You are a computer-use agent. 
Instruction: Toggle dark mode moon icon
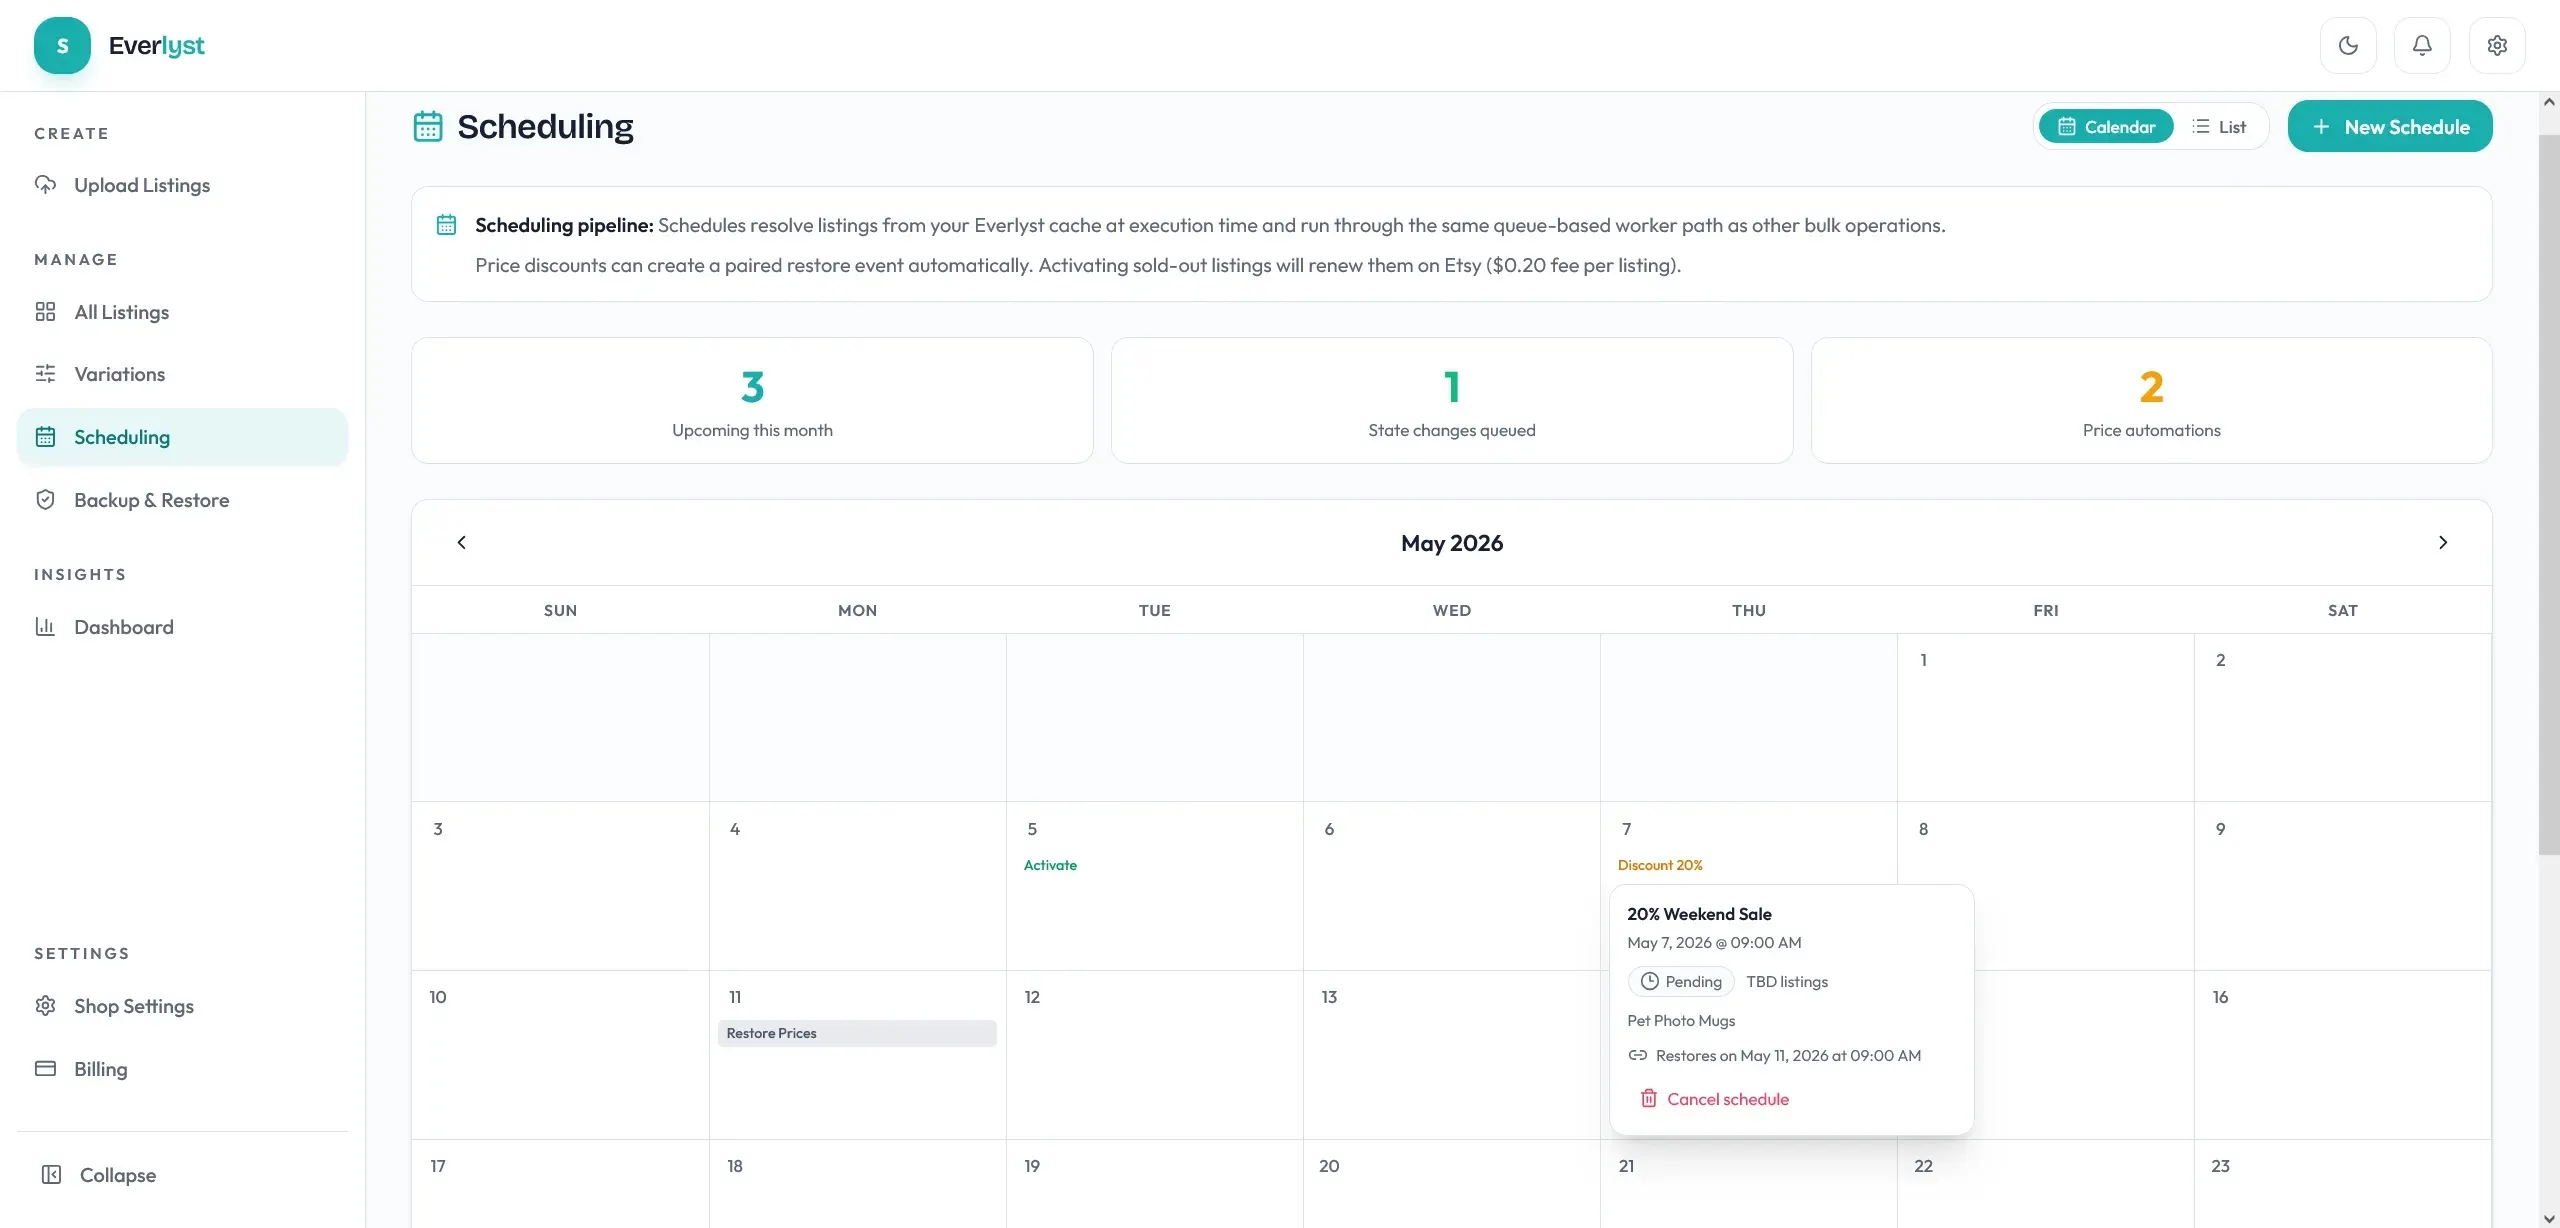pos(2348,45)
